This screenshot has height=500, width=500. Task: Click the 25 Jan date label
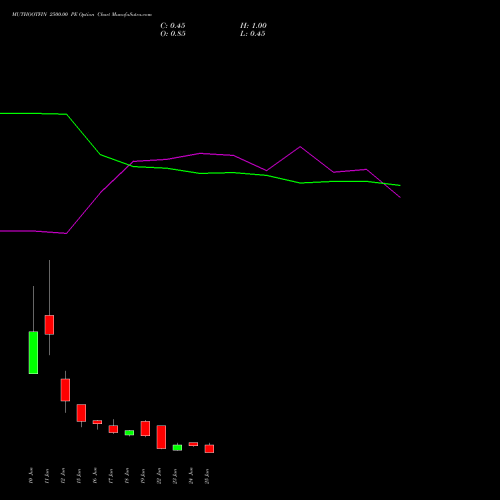tap(207, 476)
